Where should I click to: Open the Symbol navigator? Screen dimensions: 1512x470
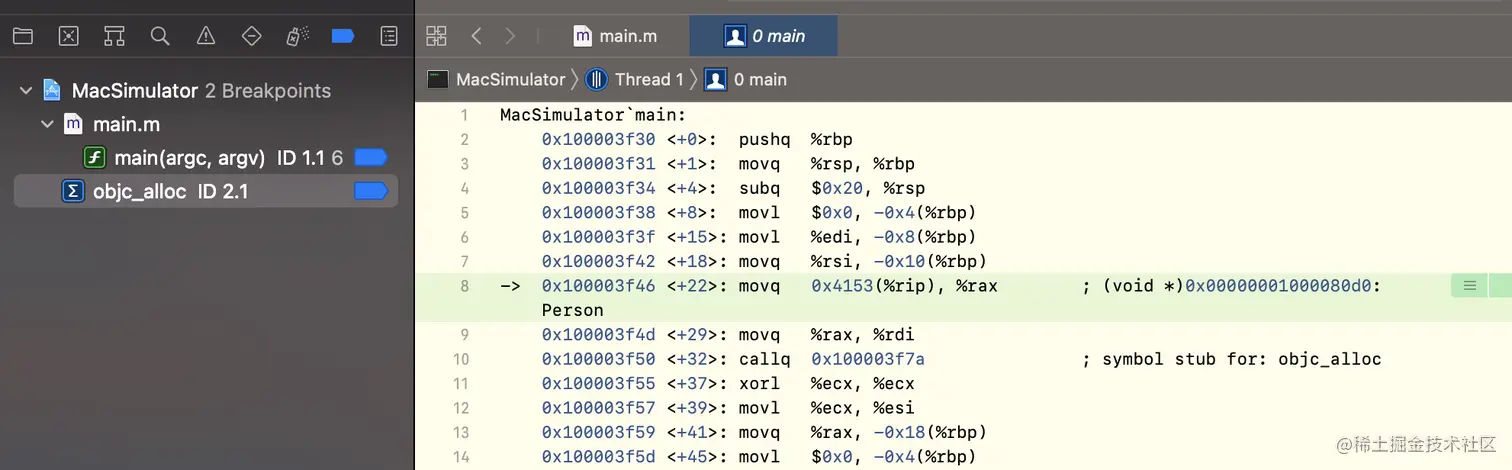pyautogui.click(x=114, y=36)
